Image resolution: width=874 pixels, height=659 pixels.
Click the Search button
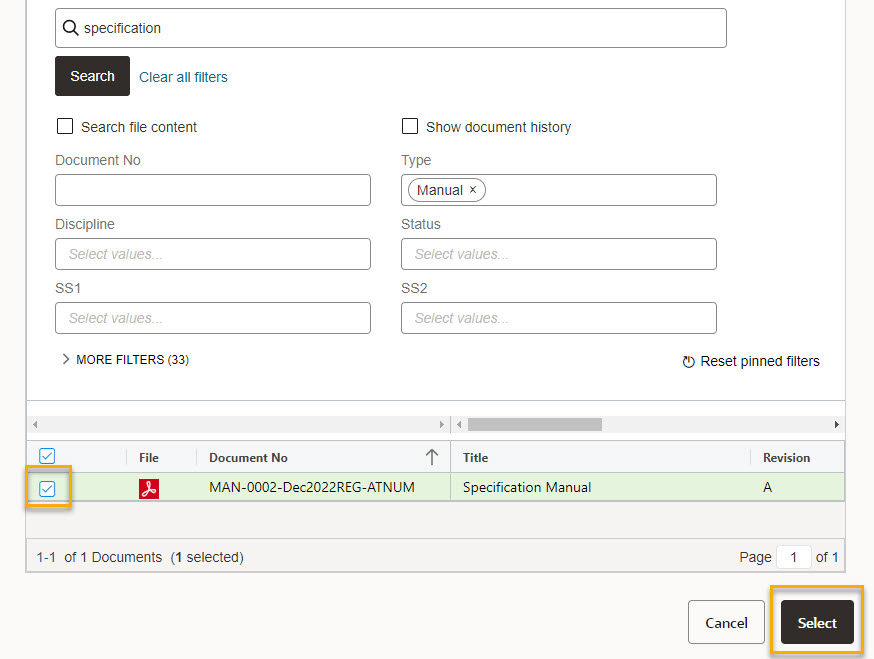pos(93,76)
